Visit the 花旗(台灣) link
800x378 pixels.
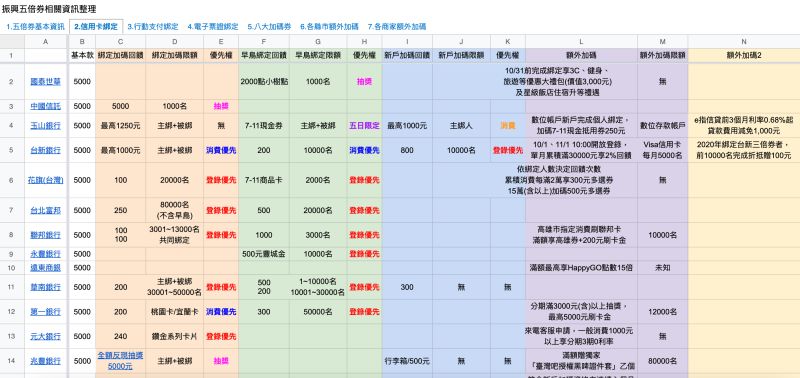point(45,180)
